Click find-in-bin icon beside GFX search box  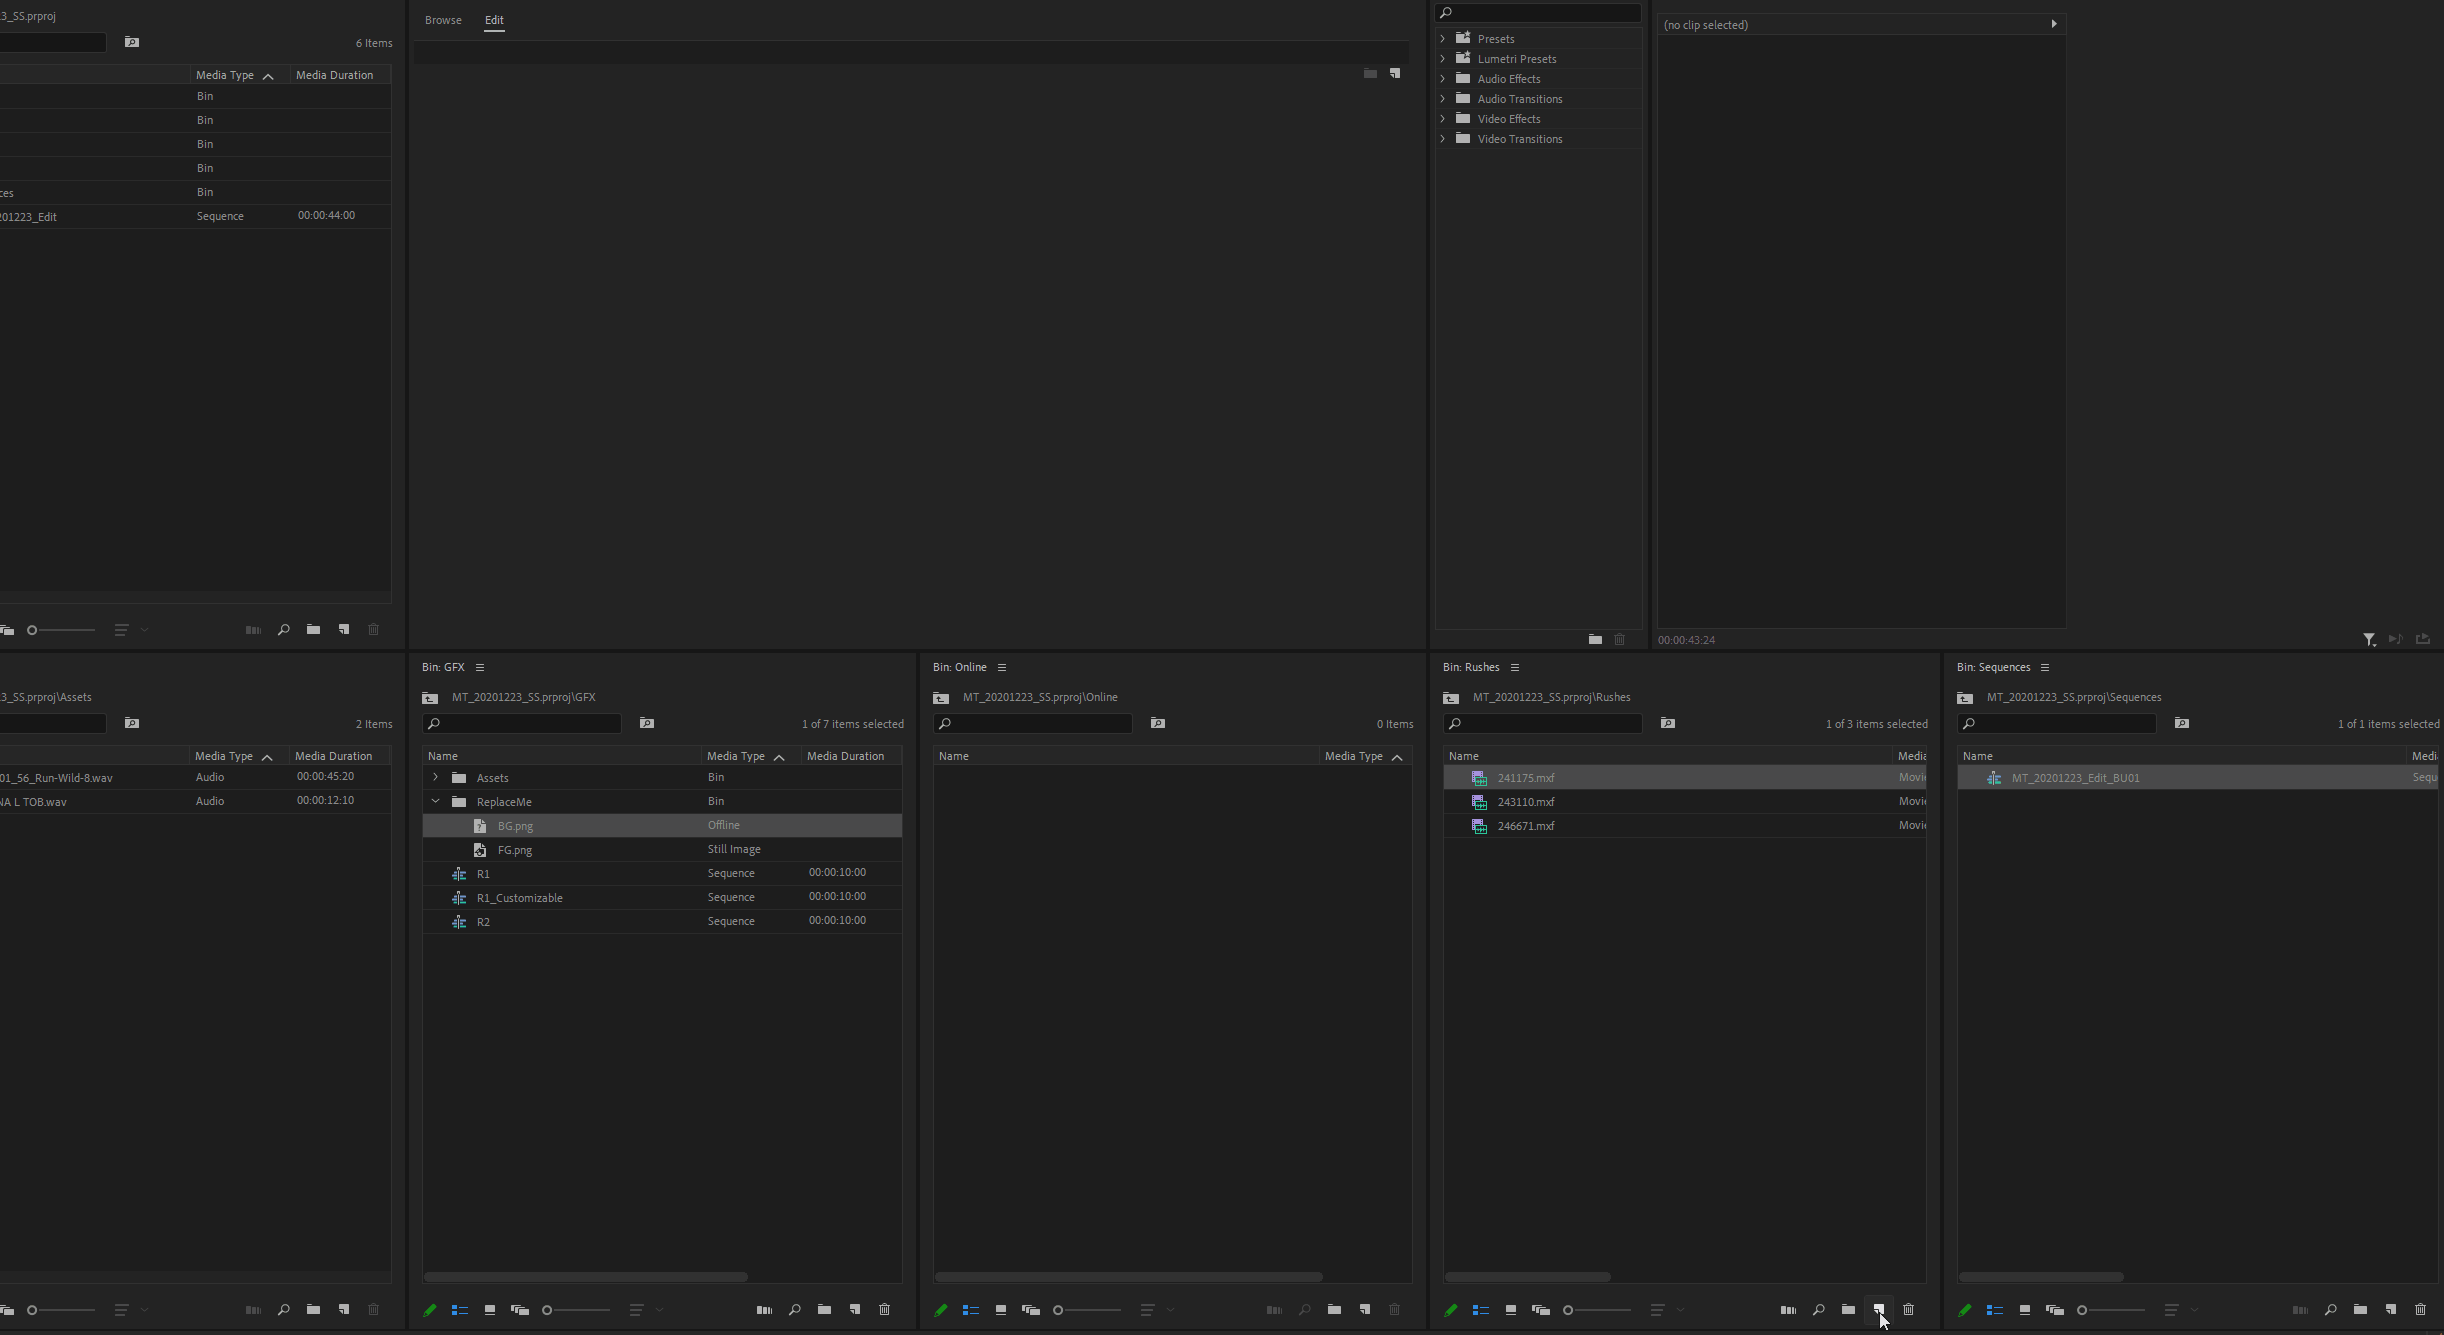tap(647, 723)
